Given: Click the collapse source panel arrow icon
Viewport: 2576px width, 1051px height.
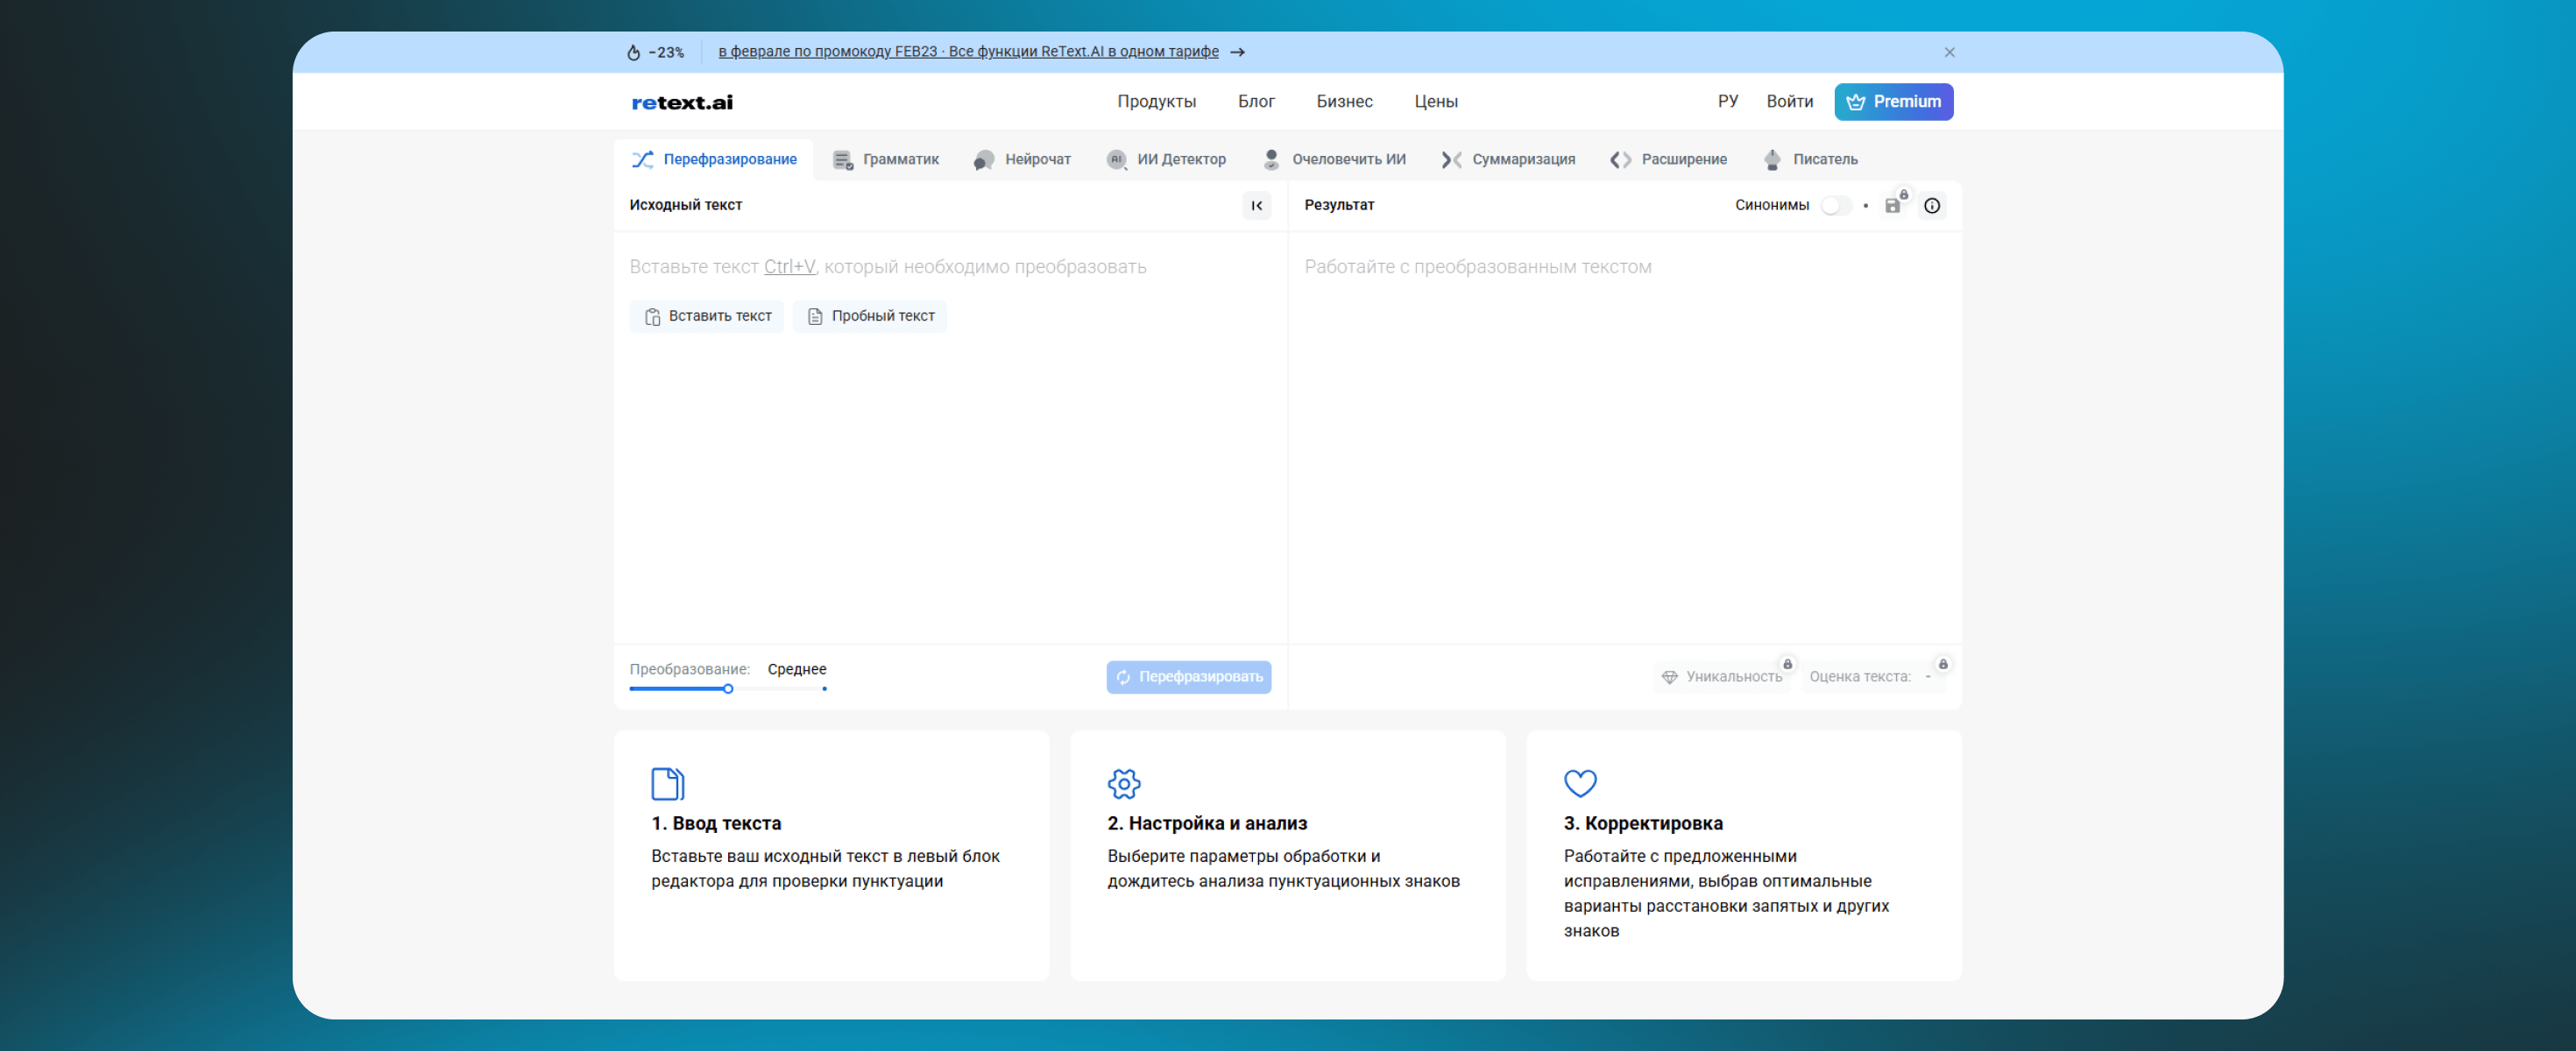Looking at the screenshot, I should pyautogui.click(x=1256, y=206).
